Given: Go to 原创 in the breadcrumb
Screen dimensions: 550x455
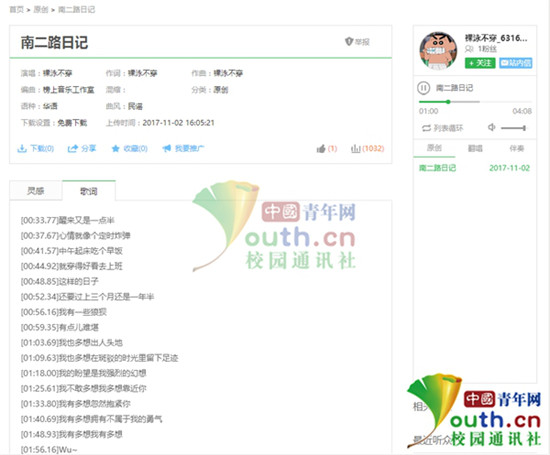Looking at the screenshot, I should coord(41,9).
